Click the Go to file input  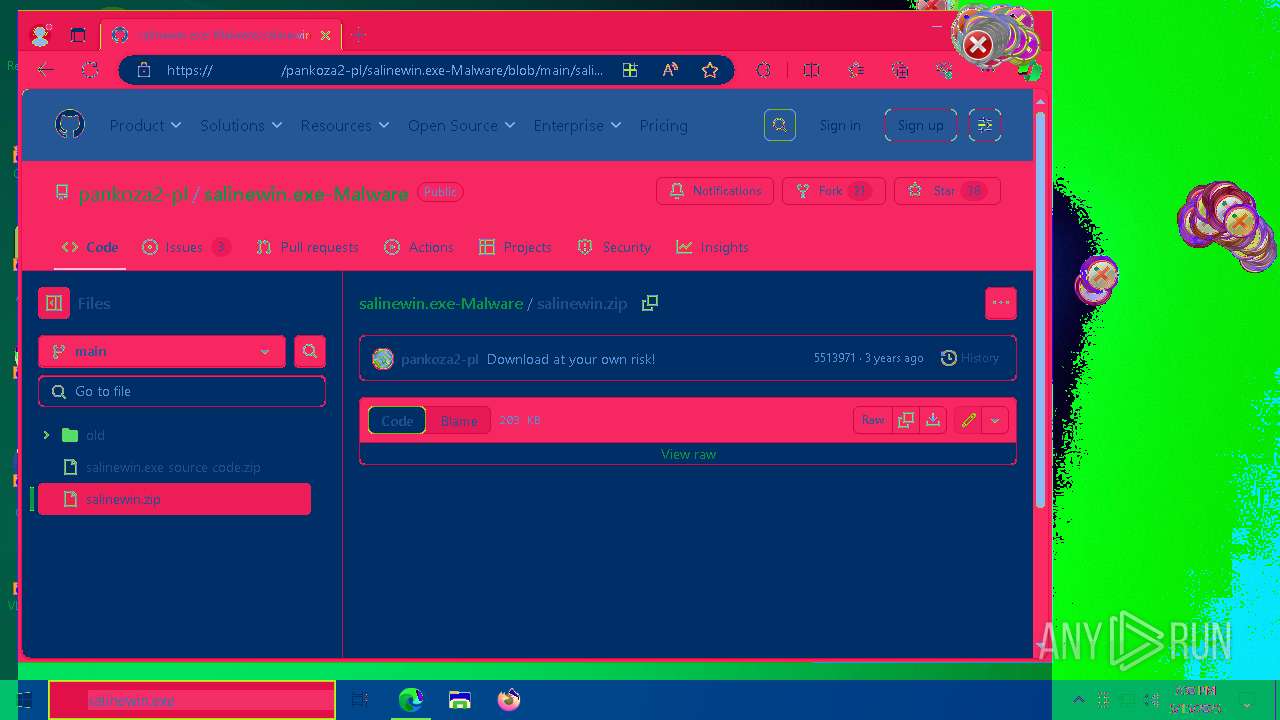[x=182, y=391]
